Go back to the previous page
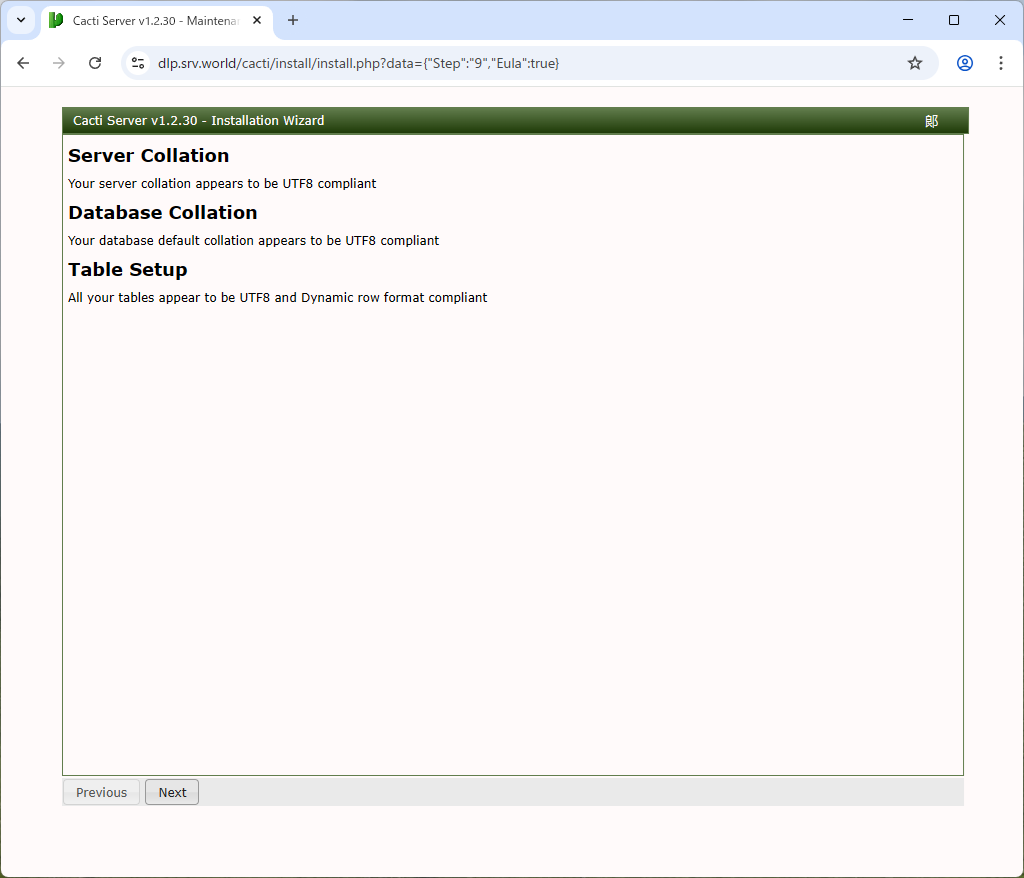Image resolution: width=1024 pixels, height=878 pixels. pyautogui.click(x=23, y=63)
